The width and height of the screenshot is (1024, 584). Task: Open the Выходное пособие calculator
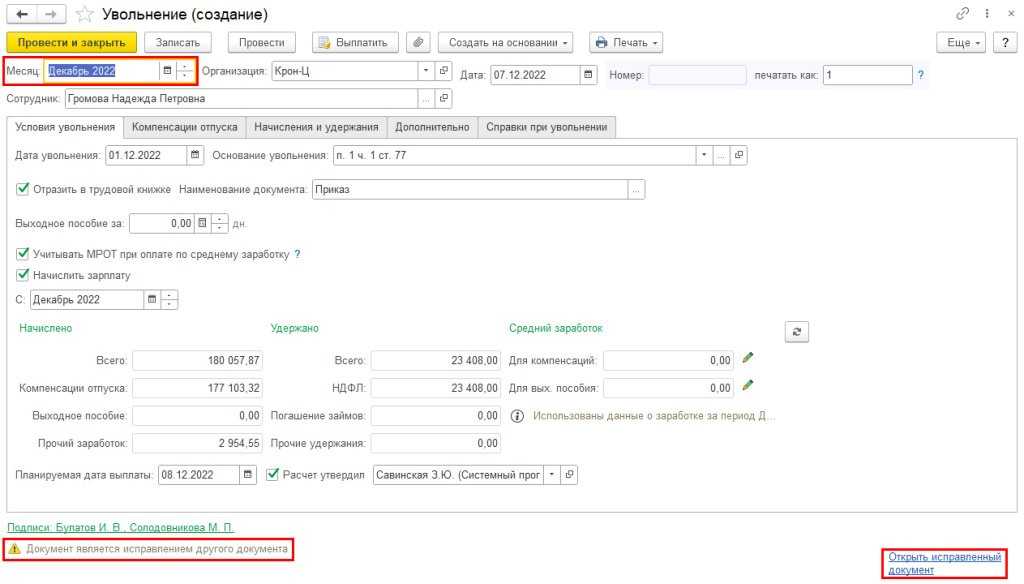point(202,223)
